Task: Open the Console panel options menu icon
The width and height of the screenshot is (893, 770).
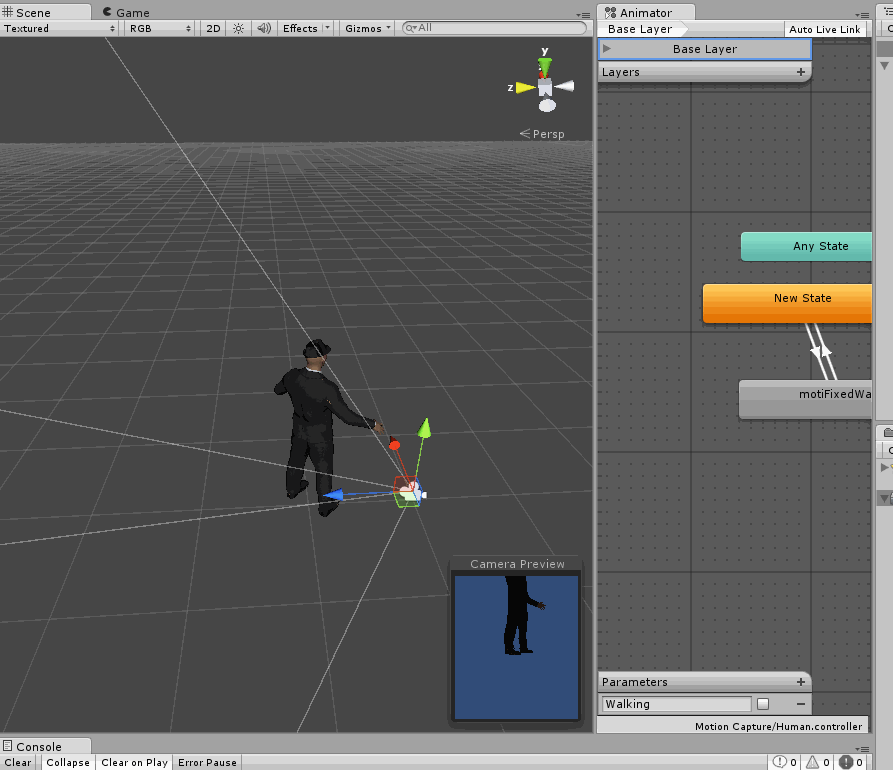Action: 862,749
